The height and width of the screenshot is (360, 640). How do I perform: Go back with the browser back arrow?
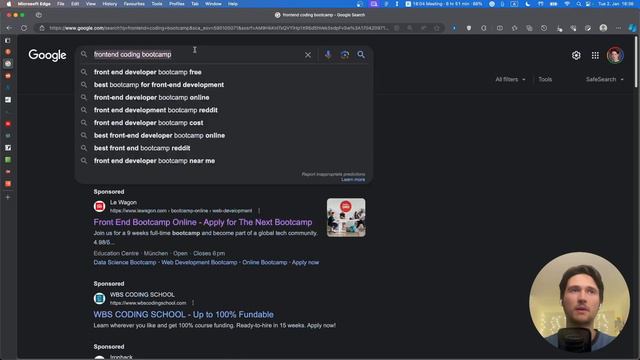[9, 28]
